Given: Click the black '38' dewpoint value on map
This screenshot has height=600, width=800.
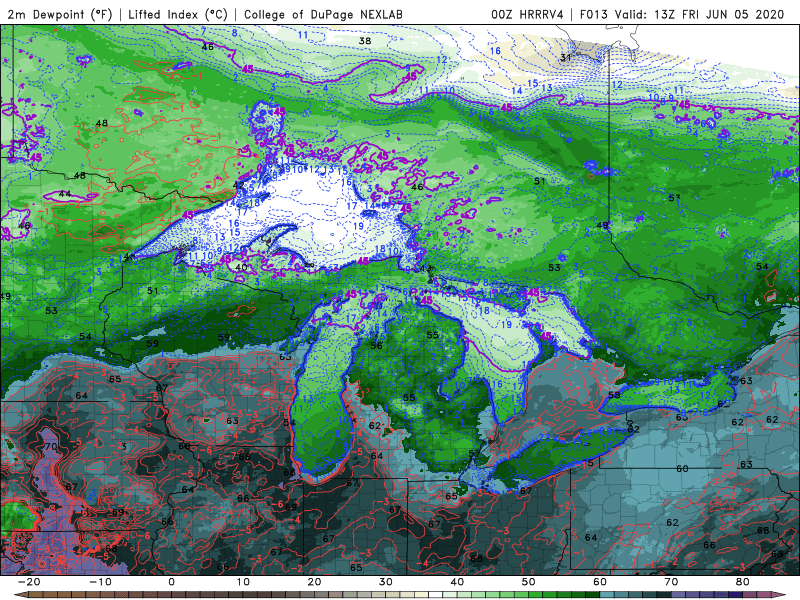Looking at the screenshot, I should pyautogui.click(x=365, y=41).
